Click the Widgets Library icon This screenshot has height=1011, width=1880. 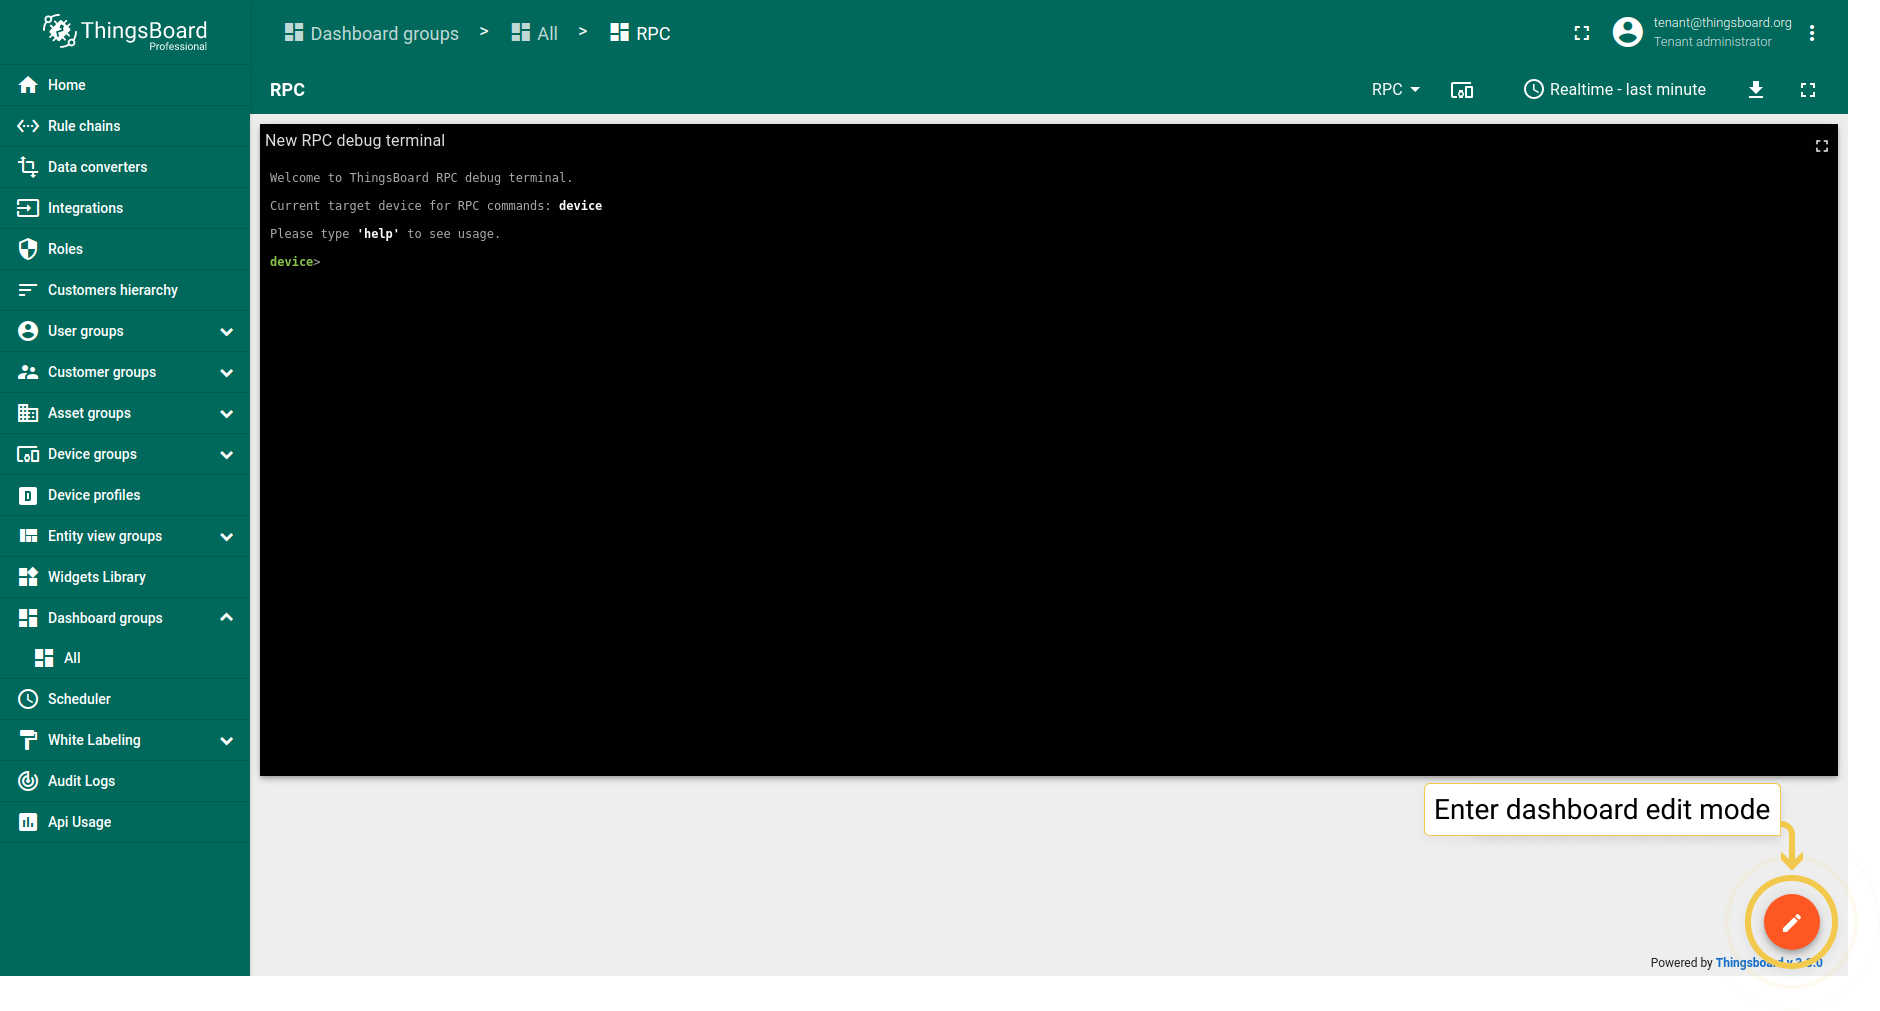pos(28,577)
